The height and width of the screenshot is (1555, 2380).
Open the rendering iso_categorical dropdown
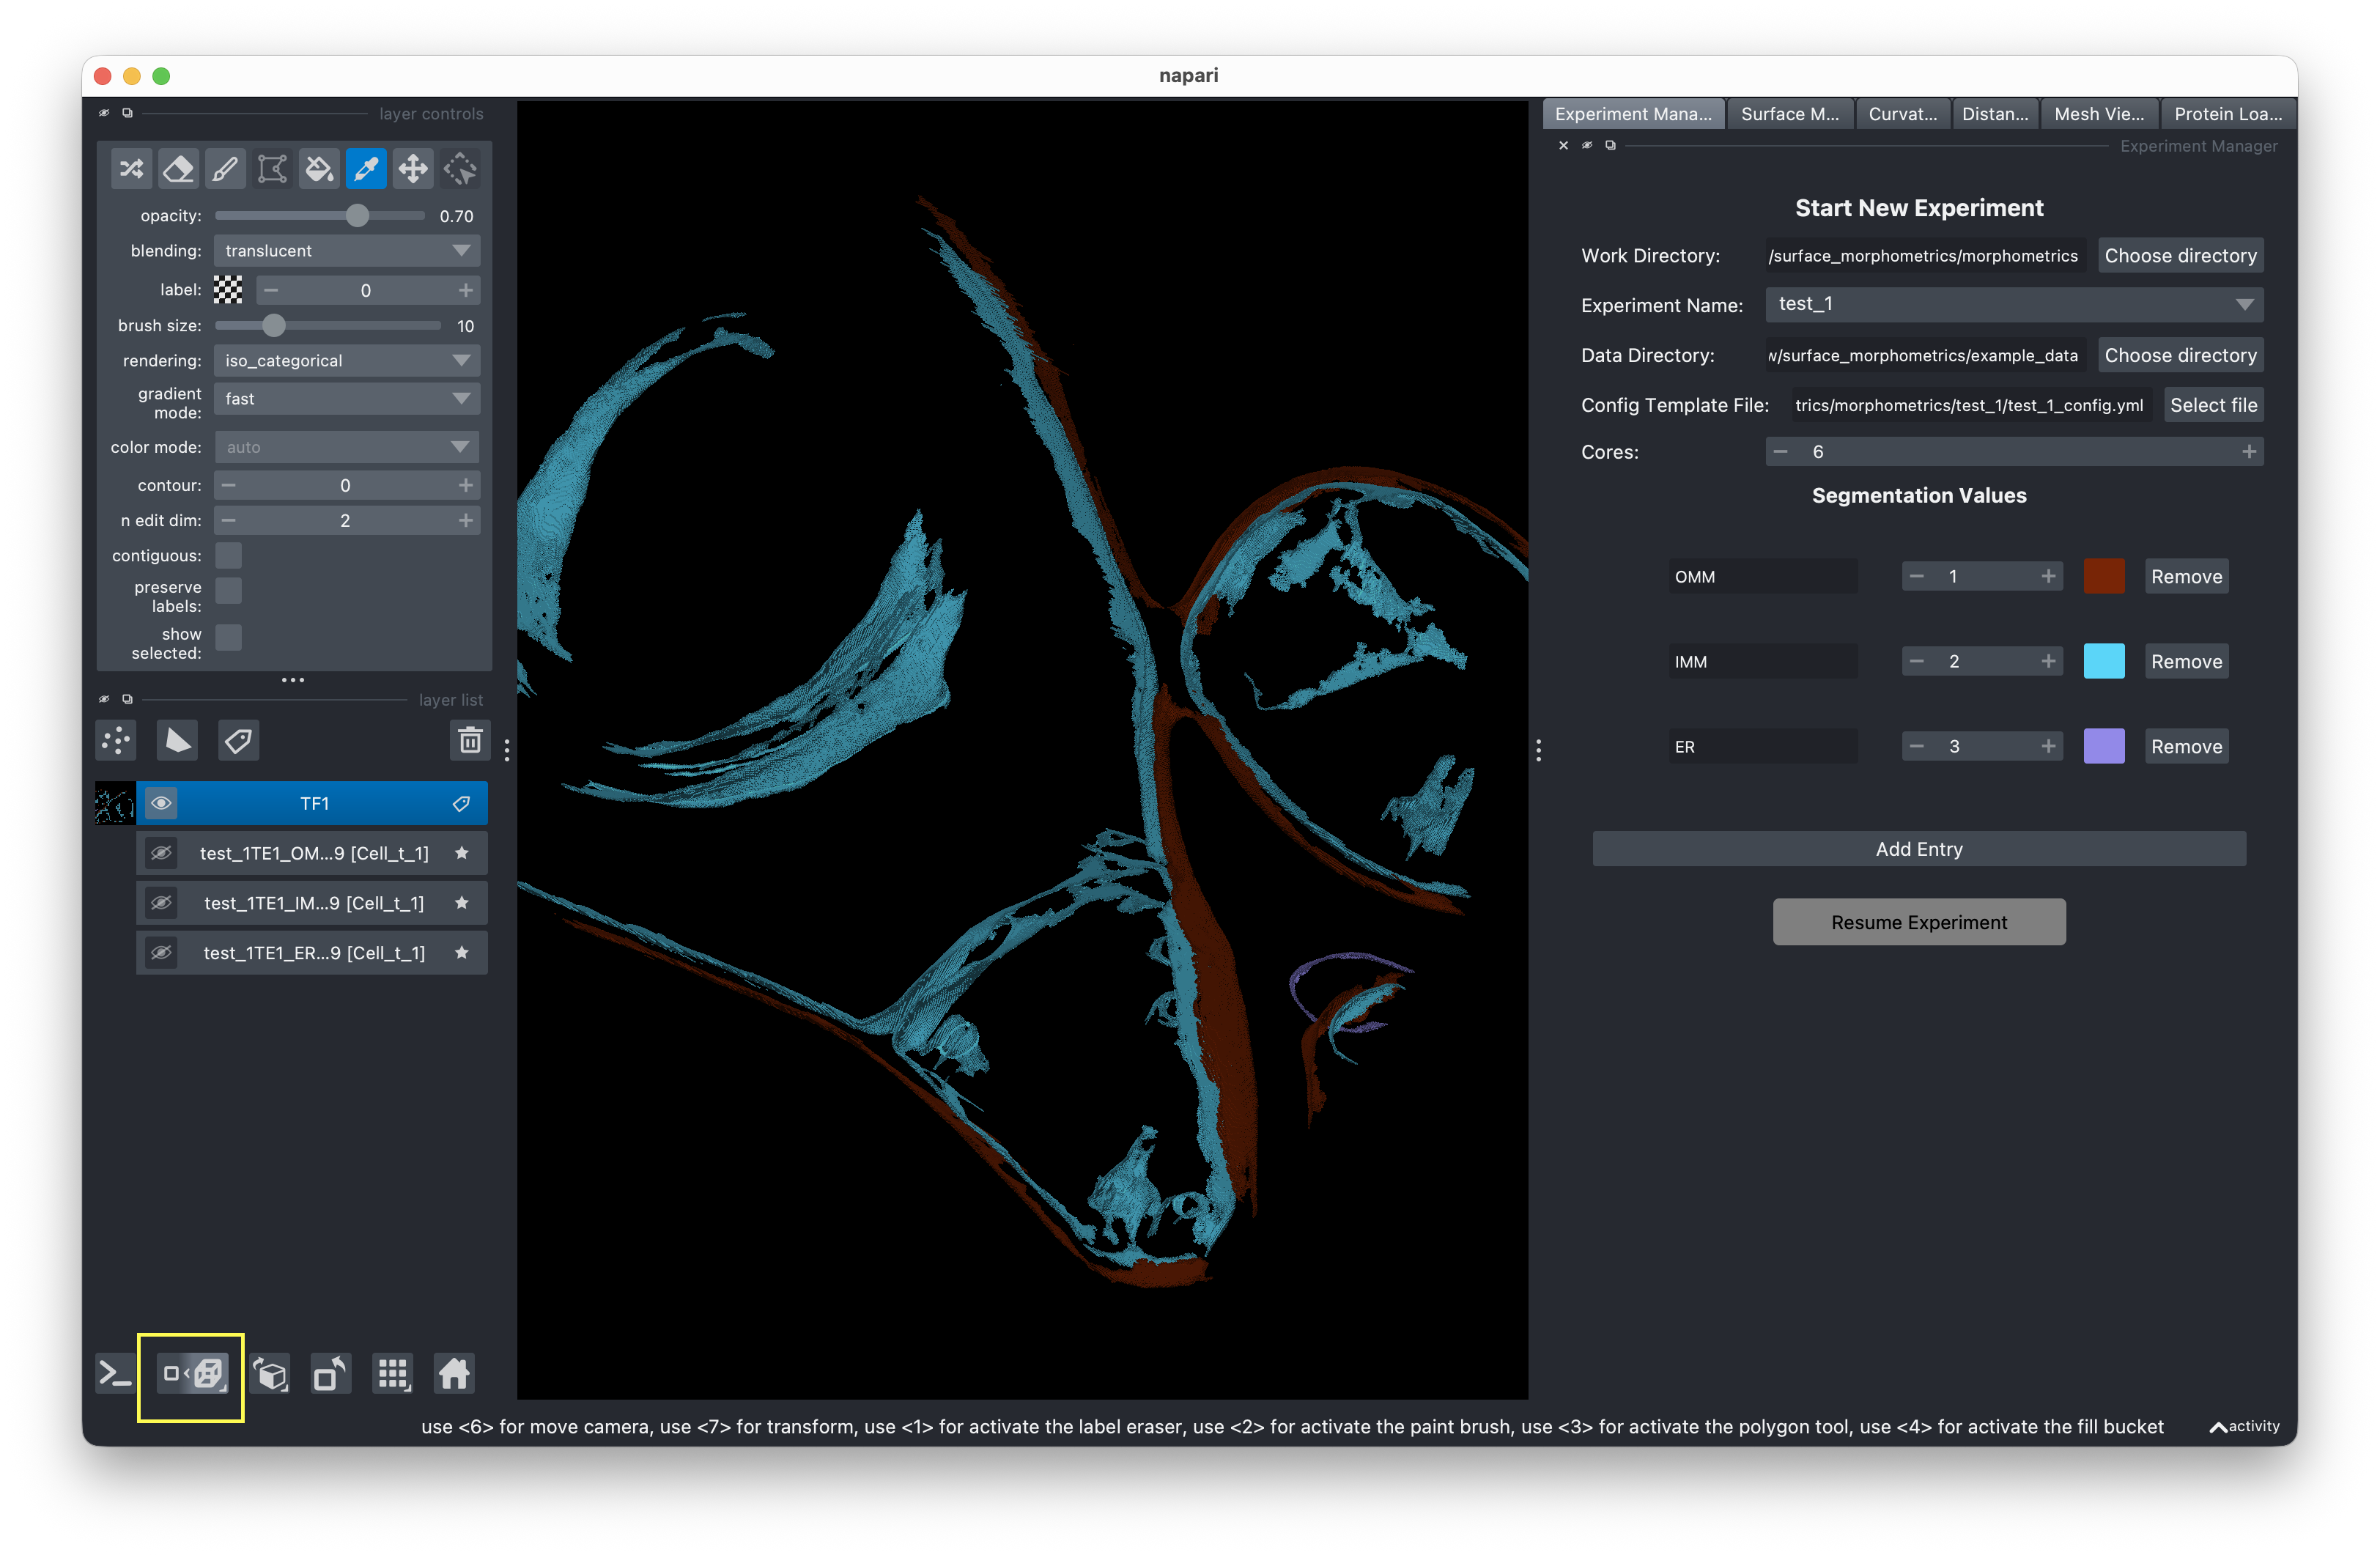tap(347, 361)
